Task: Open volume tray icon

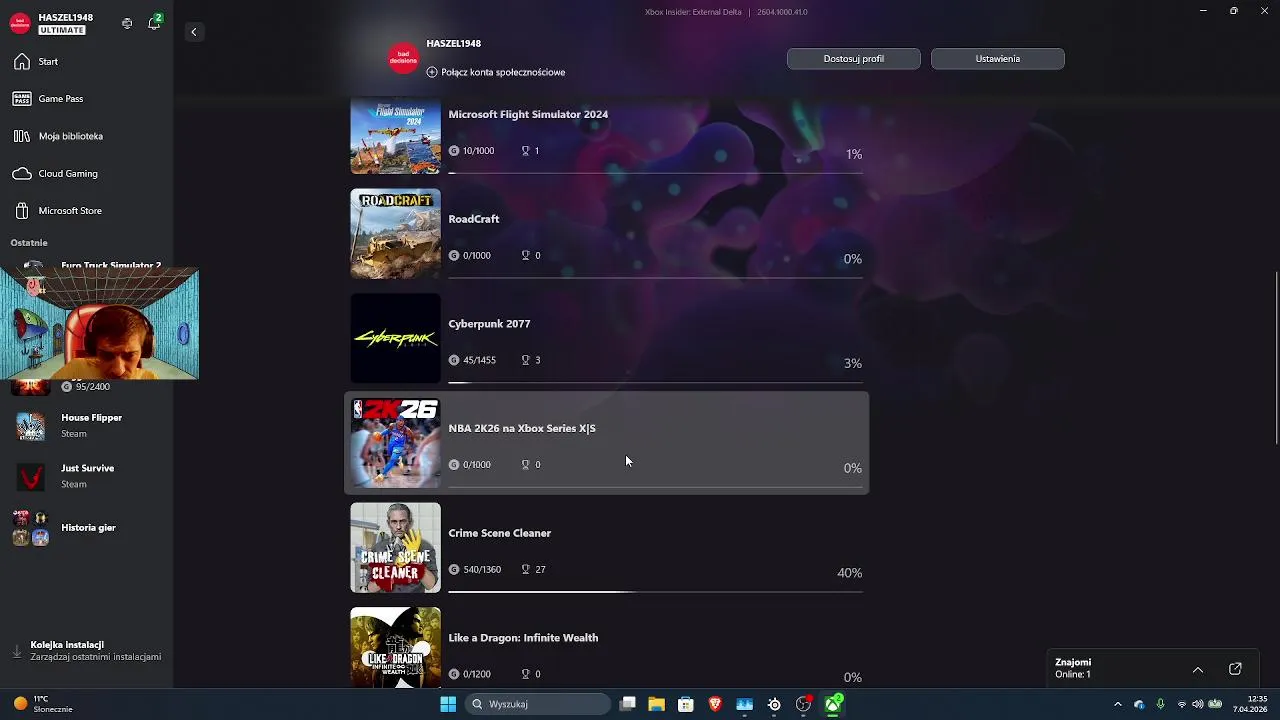Action: (x=1198, y=704)
